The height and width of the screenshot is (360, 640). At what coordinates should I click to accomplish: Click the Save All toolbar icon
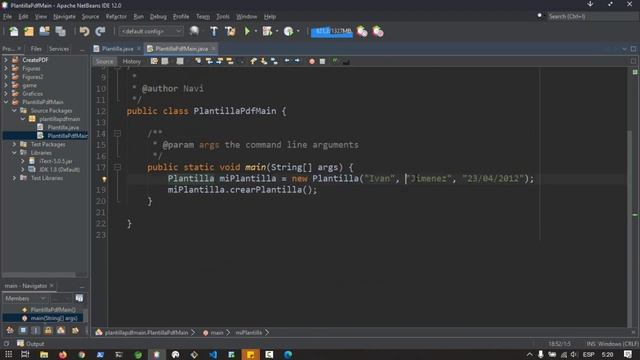click(x=60, y=31)
